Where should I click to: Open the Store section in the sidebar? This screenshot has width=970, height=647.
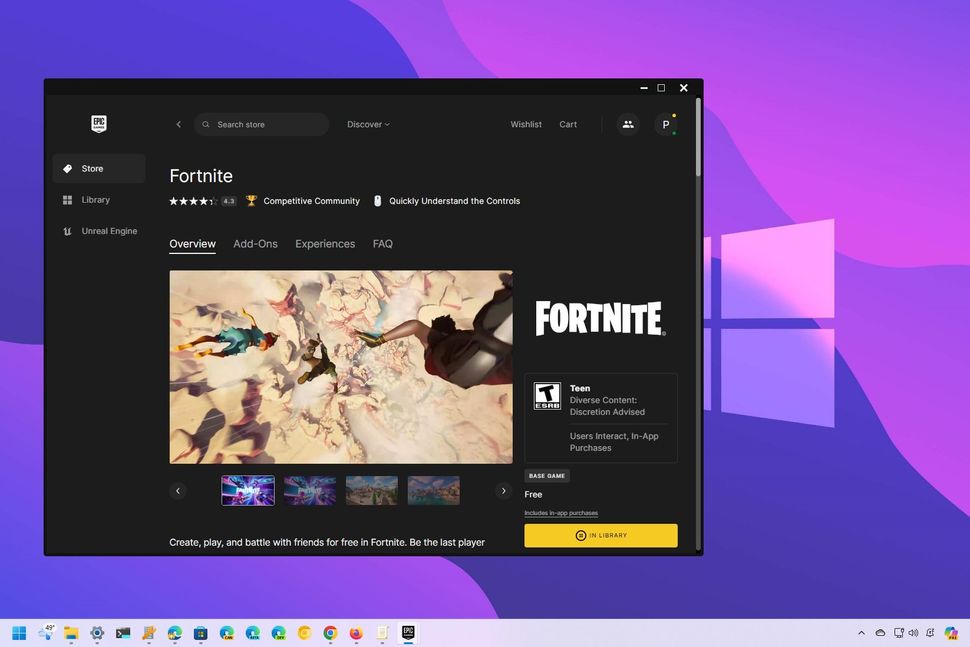click(x=92, y=168)
